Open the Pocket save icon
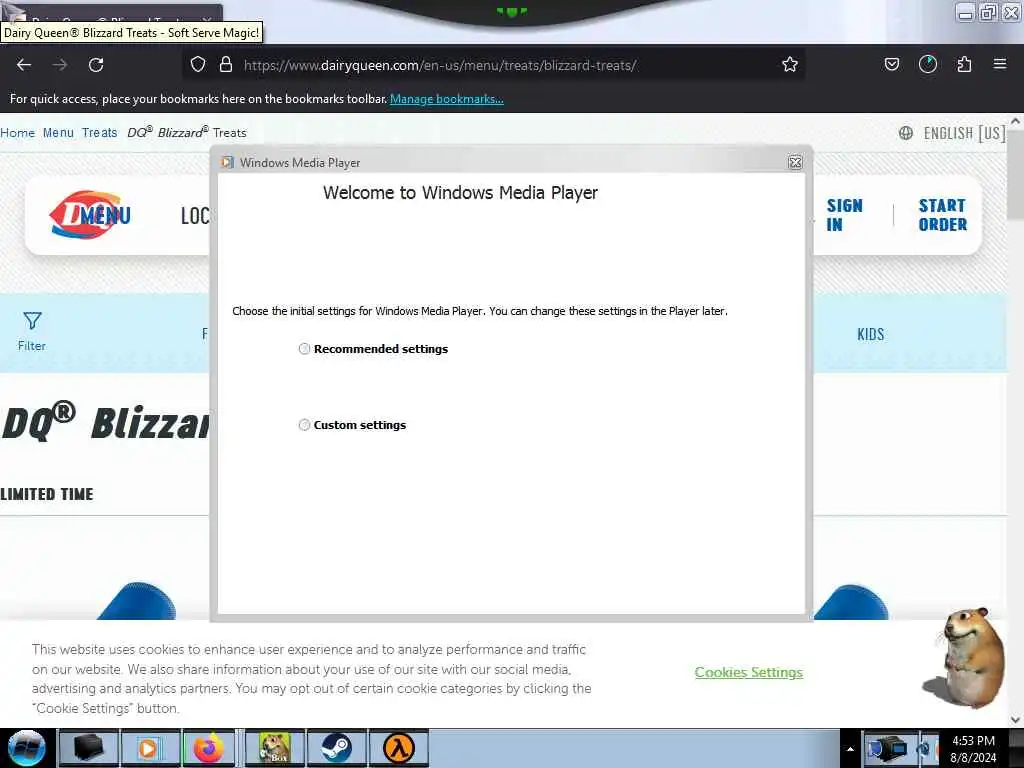The width and height of the screenshot is (1024, 768). 891,65
